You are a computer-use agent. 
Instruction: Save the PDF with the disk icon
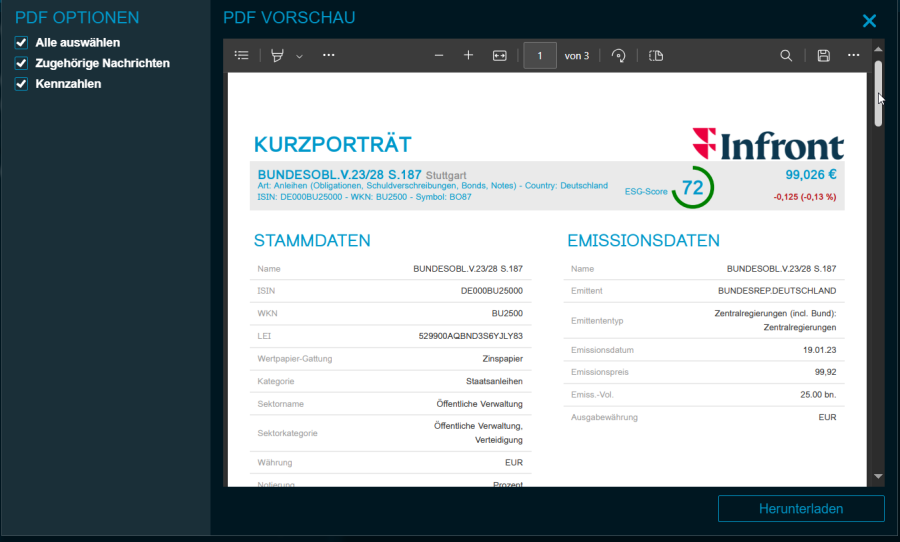[823, 56]
